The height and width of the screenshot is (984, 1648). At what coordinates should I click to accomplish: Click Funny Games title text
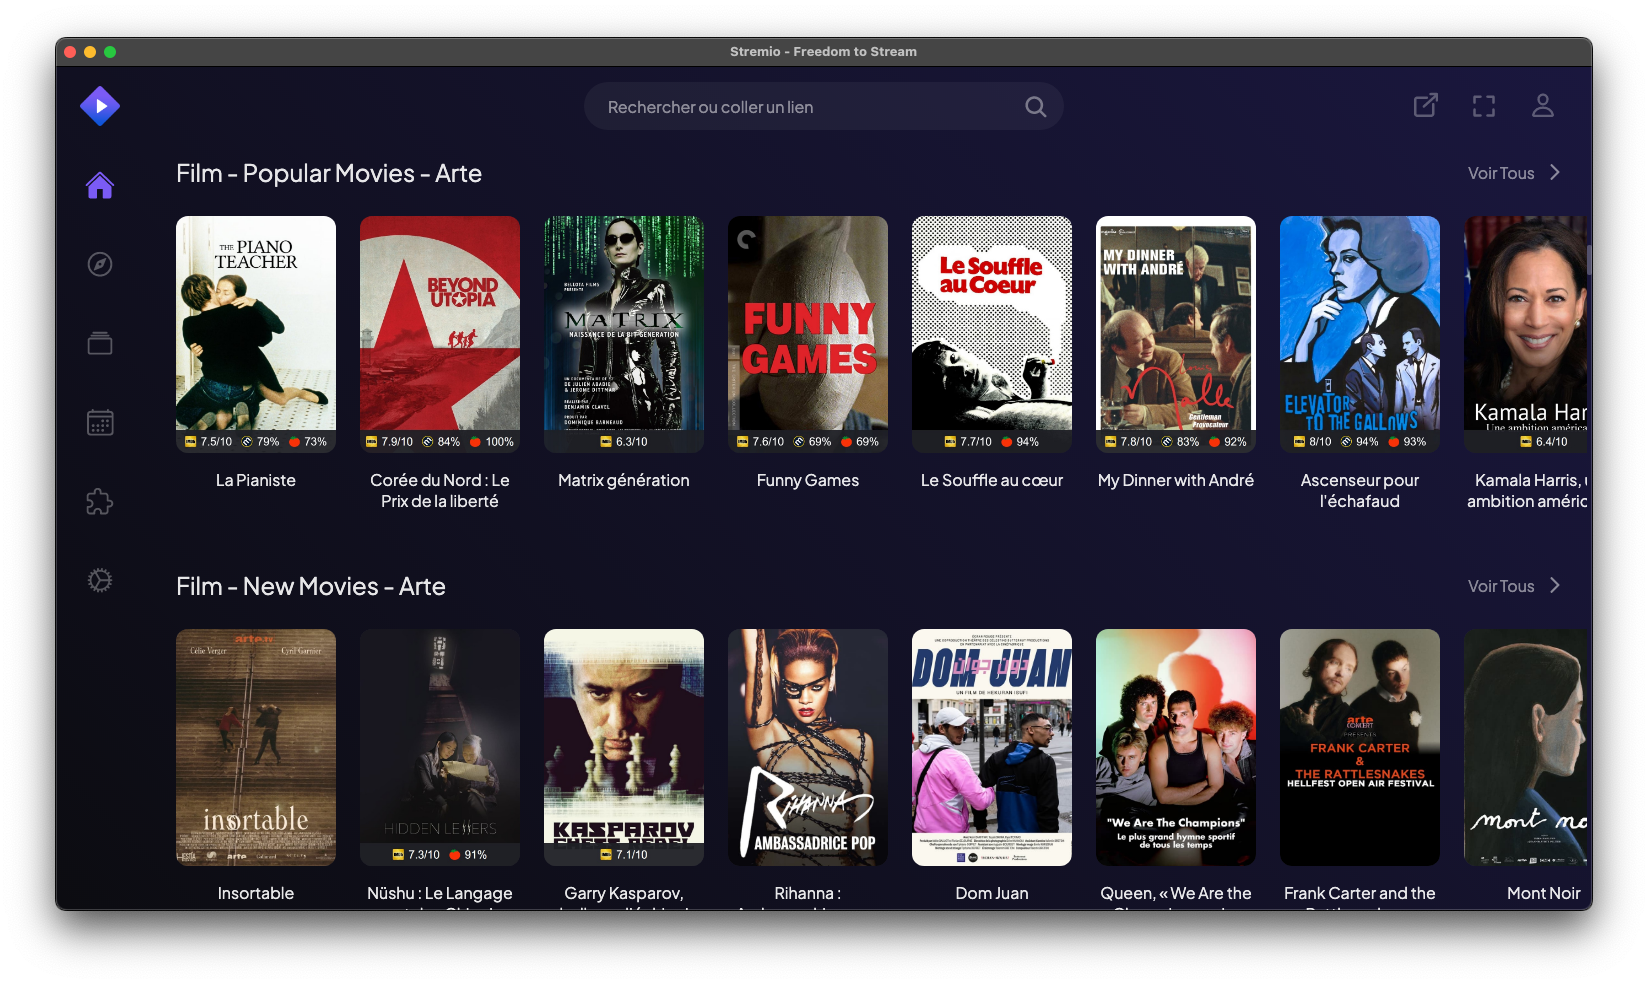[808, 480]
